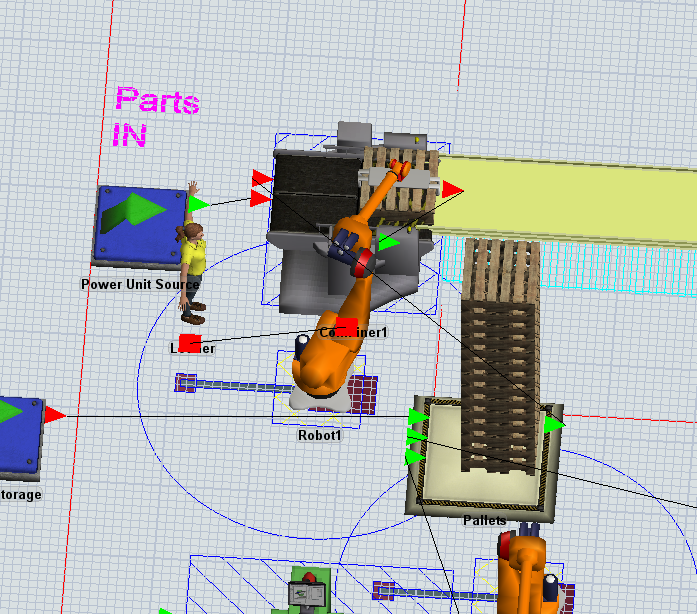The width and height of the screenshot is (697, 614).
Task: Click the Pallets name label
Action: (484, 520)
